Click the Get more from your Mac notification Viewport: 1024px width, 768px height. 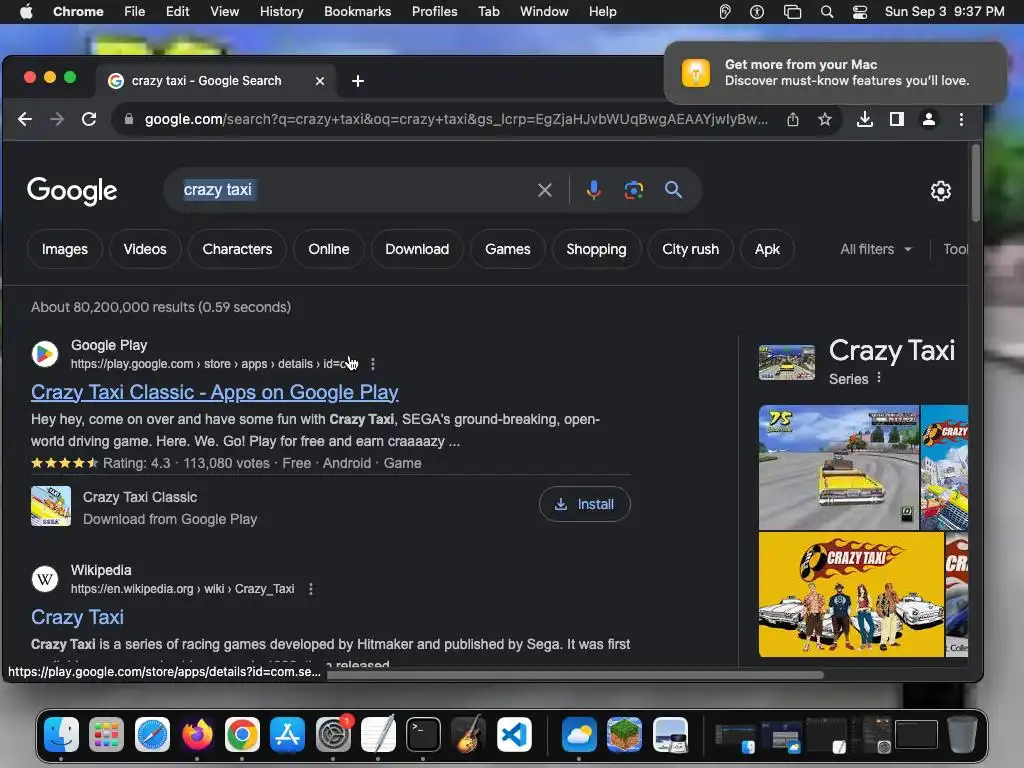835,73
